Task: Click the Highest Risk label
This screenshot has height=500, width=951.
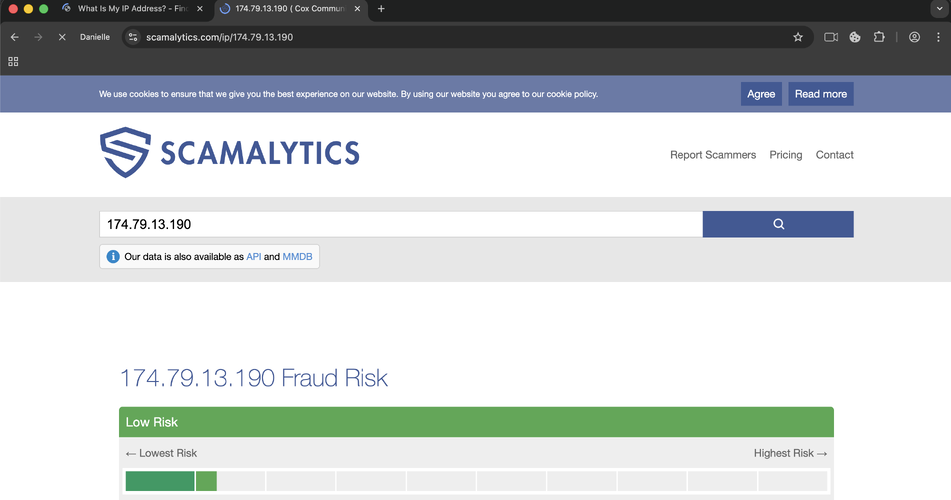Action: tap(790, 453)
